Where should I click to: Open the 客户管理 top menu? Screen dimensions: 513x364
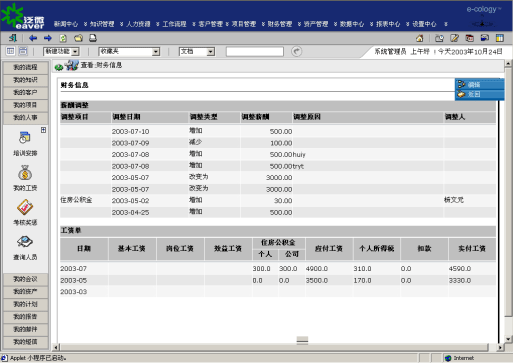[210, 24]
